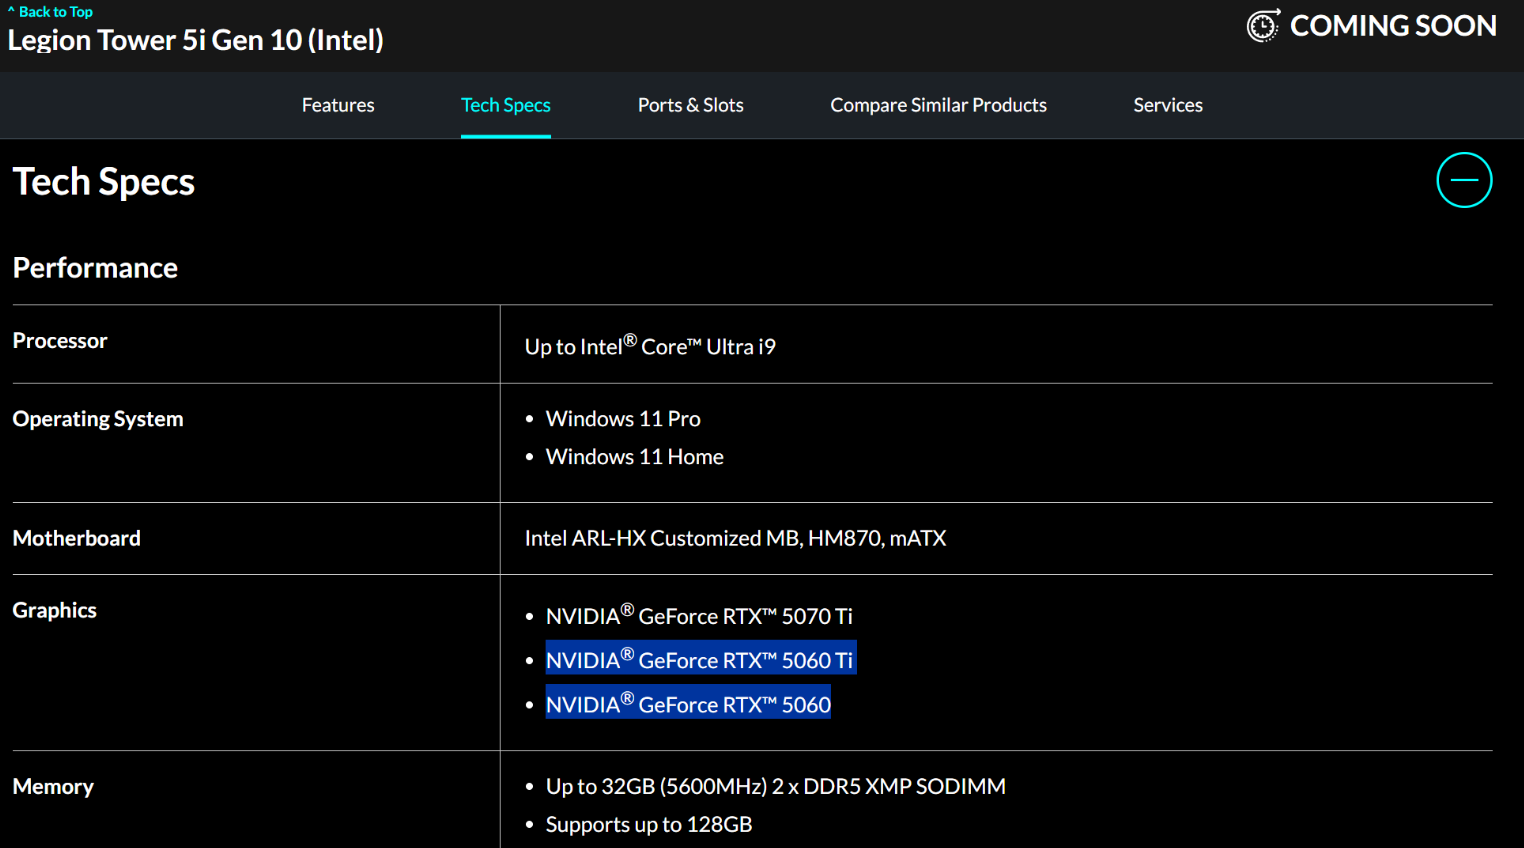The height and width of the screenshot is (848, 1524).
Task: Click the Performance section heading
Action: [x=95, y=268]
